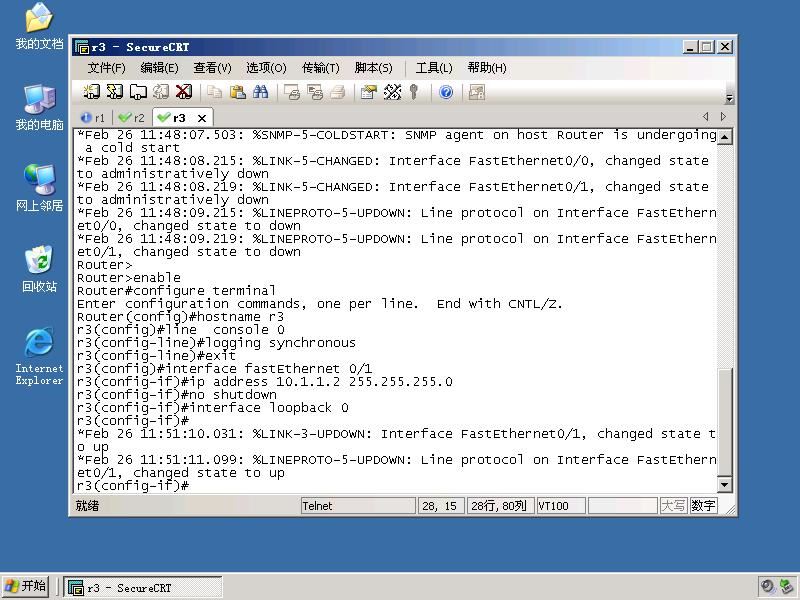Click the Connect in Tab icon
The image size is (800, 600).
tap(138, 92)
